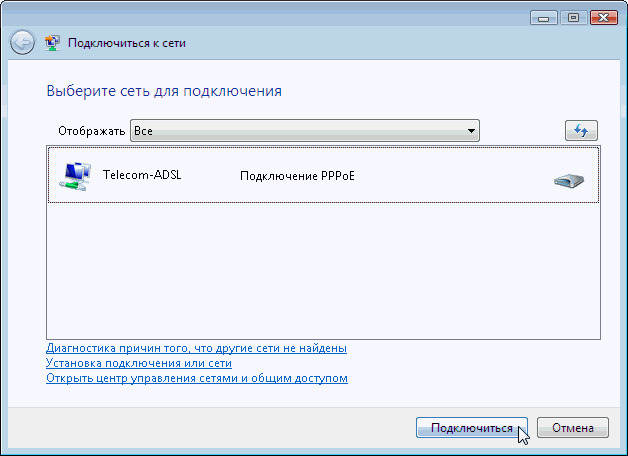Click the Telecom-ADSL connection computer icon
Screen dimensions: 628x456
point(75,176)
